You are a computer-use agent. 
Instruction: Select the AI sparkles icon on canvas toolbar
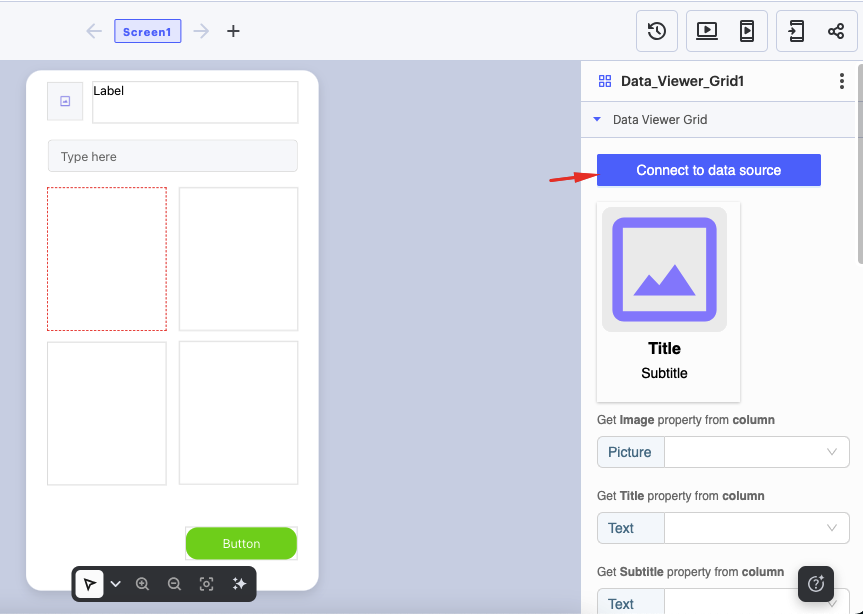(x=238, y=583)
